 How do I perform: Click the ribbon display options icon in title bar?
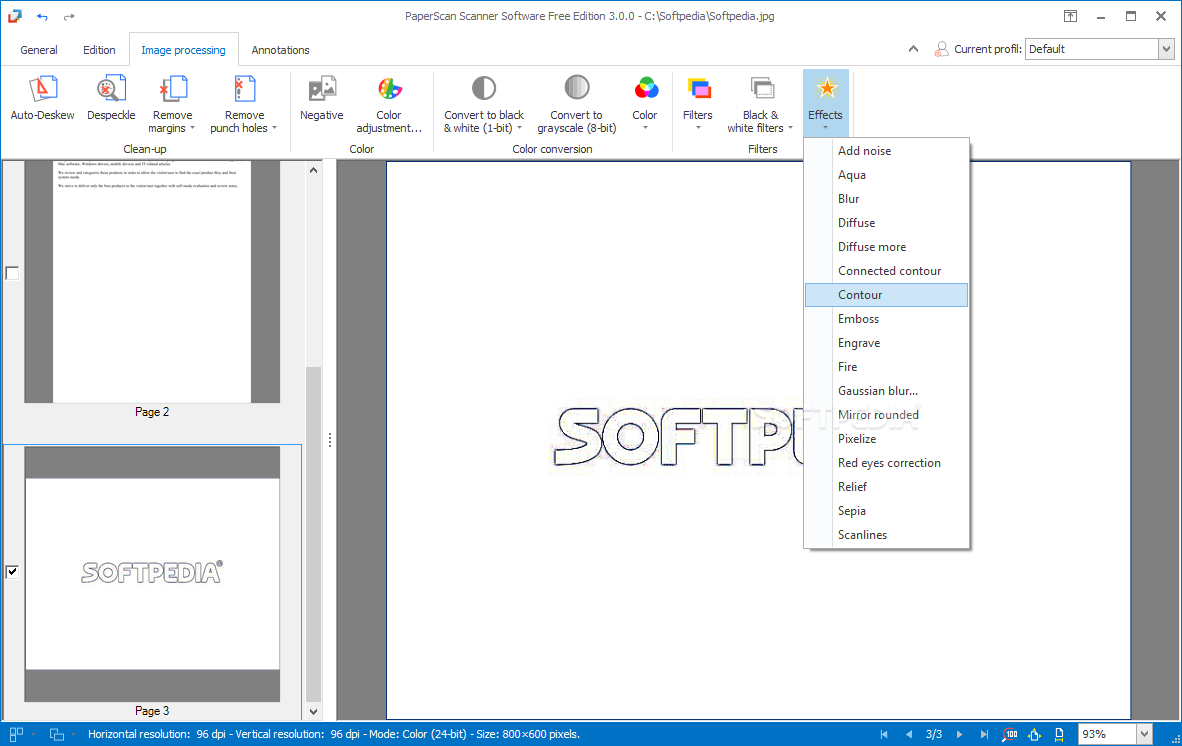(x=1070, y=17)
